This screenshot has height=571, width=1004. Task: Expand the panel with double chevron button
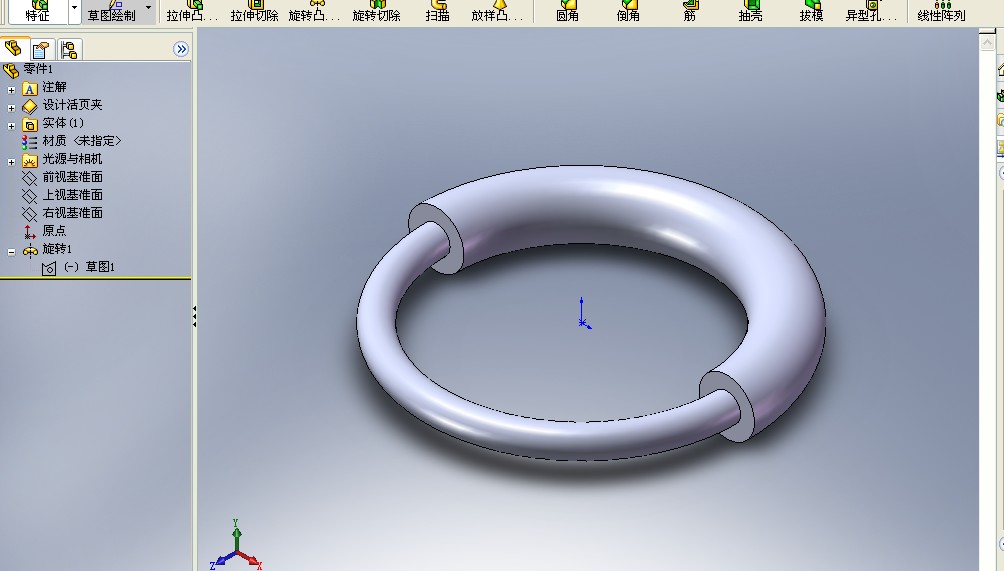(x=181, y=49)
